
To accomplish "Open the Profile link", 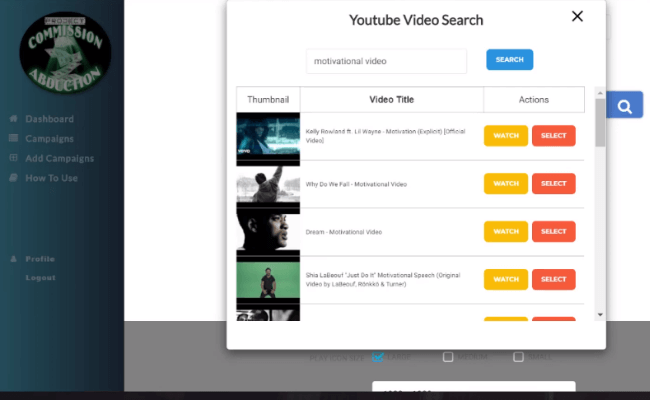I will tap(40, 259).
